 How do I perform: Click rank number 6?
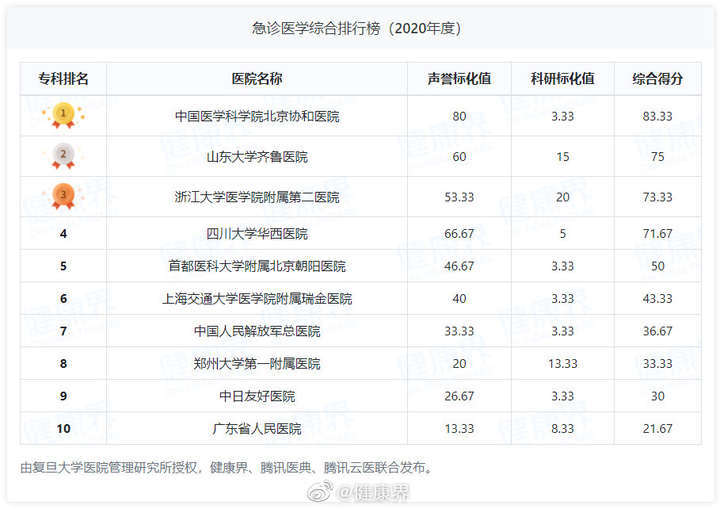coord(63,299)
